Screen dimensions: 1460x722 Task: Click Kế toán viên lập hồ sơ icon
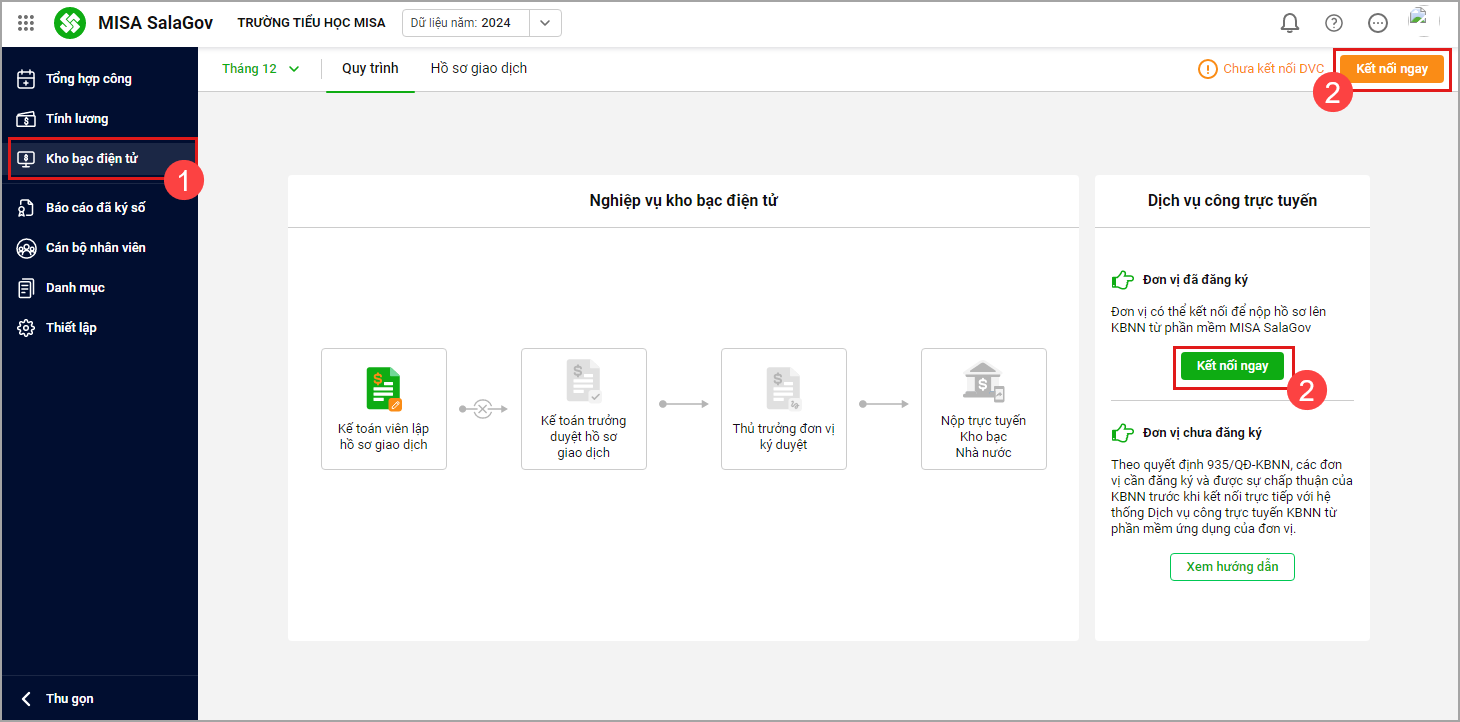384,388
